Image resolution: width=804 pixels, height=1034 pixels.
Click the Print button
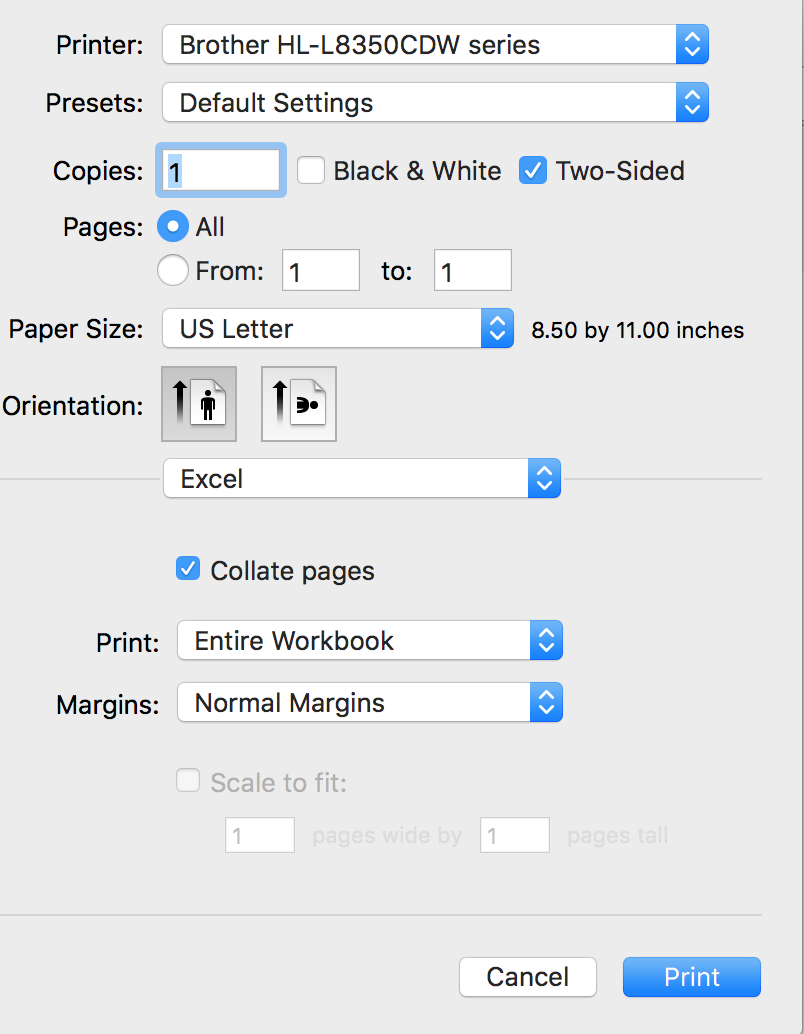(691, 977)
